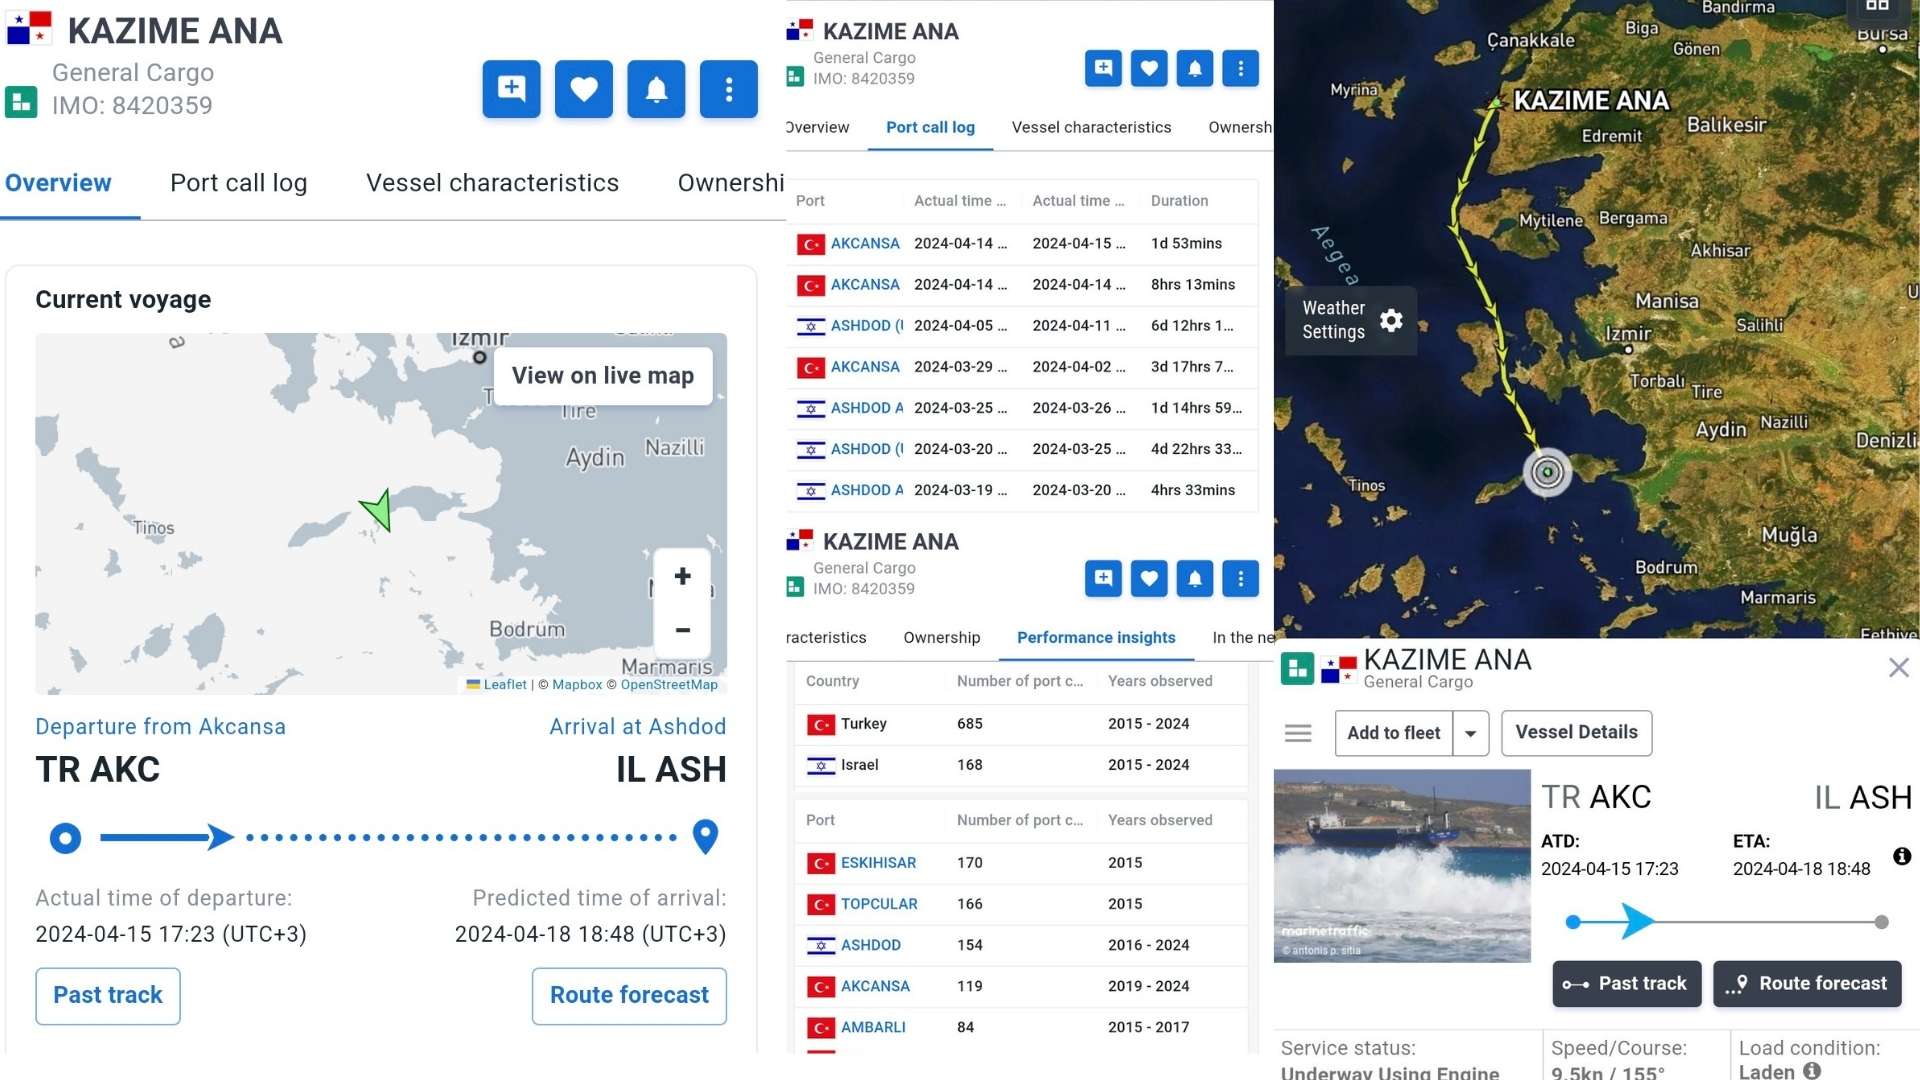Click the vessel photo thumbnail
The width and height of the screenshot is (1920, 1080).
[1401, 865]
